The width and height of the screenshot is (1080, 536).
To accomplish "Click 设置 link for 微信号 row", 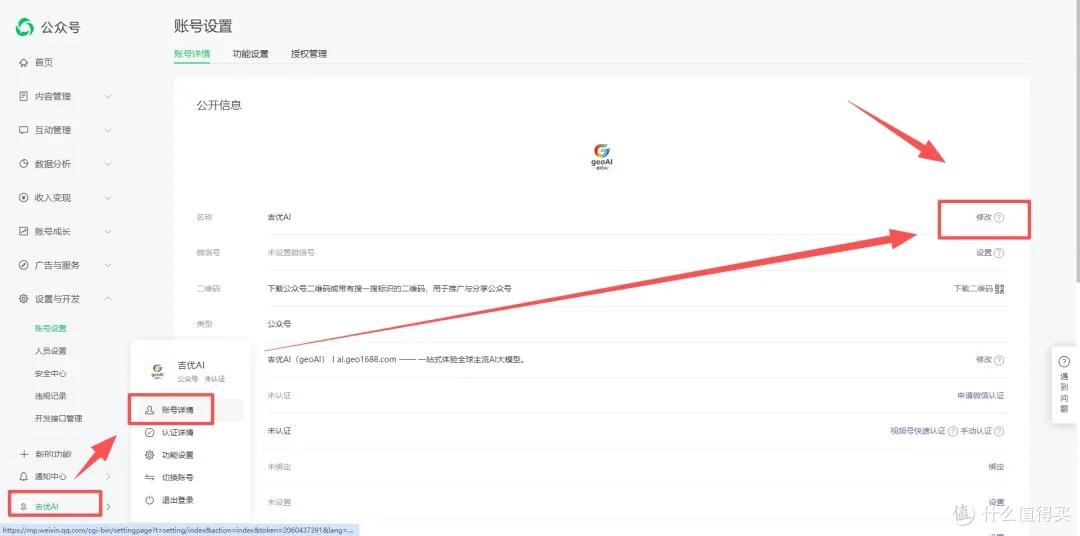I will (984, 253).
